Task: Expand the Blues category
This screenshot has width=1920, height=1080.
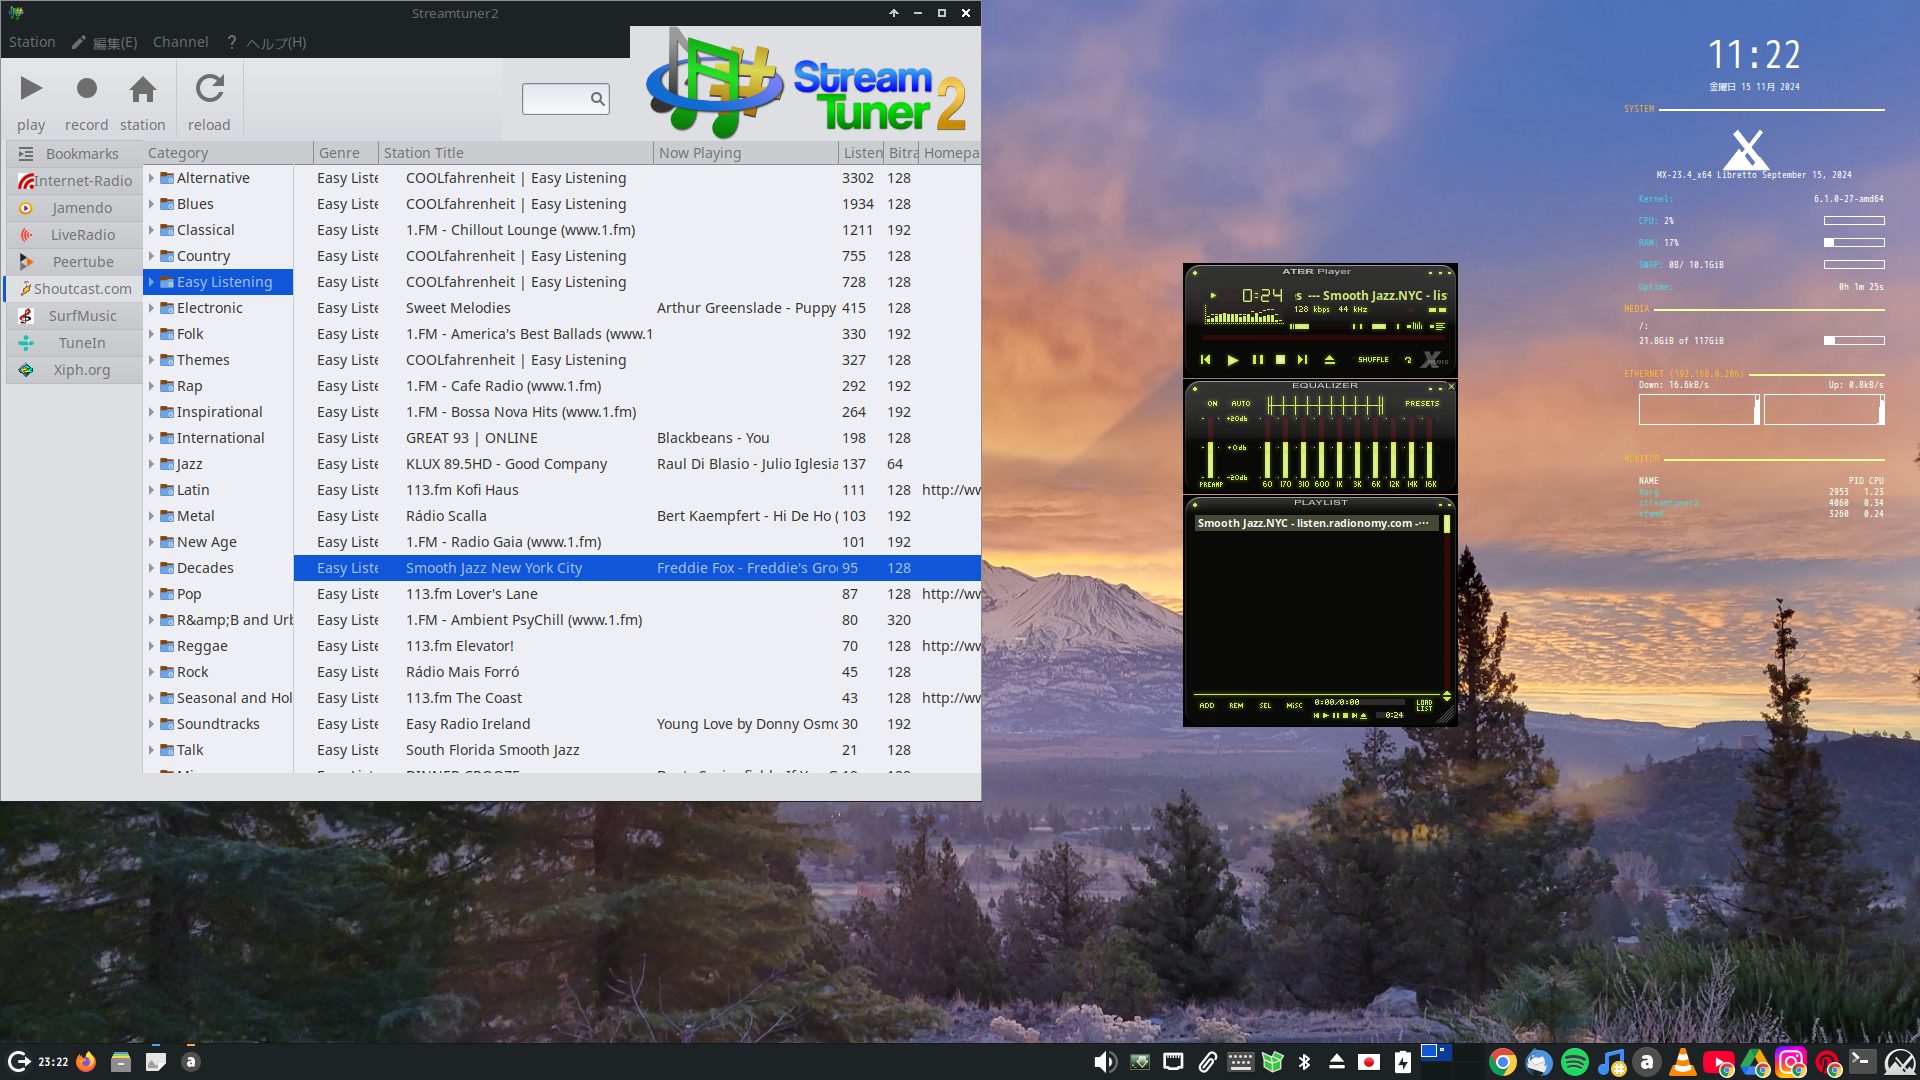Action: pos(152,204)
